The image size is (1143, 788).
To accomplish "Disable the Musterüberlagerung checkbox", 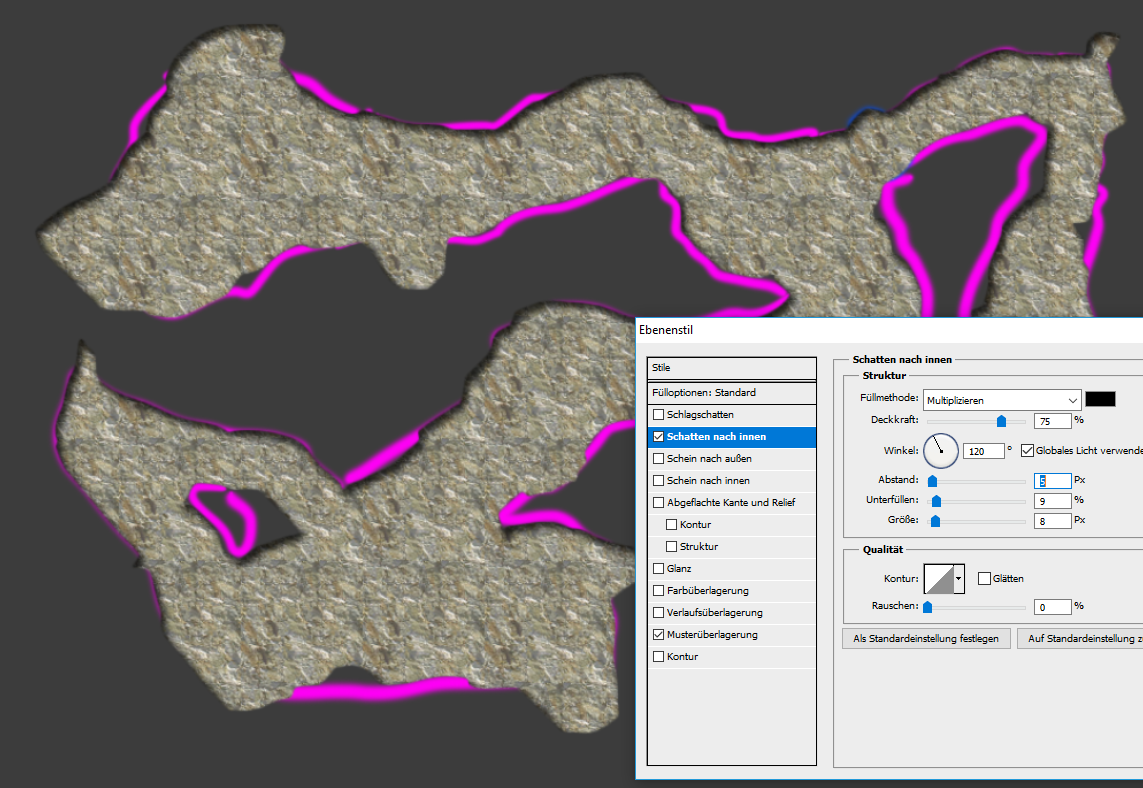I will tap(658, 634).
